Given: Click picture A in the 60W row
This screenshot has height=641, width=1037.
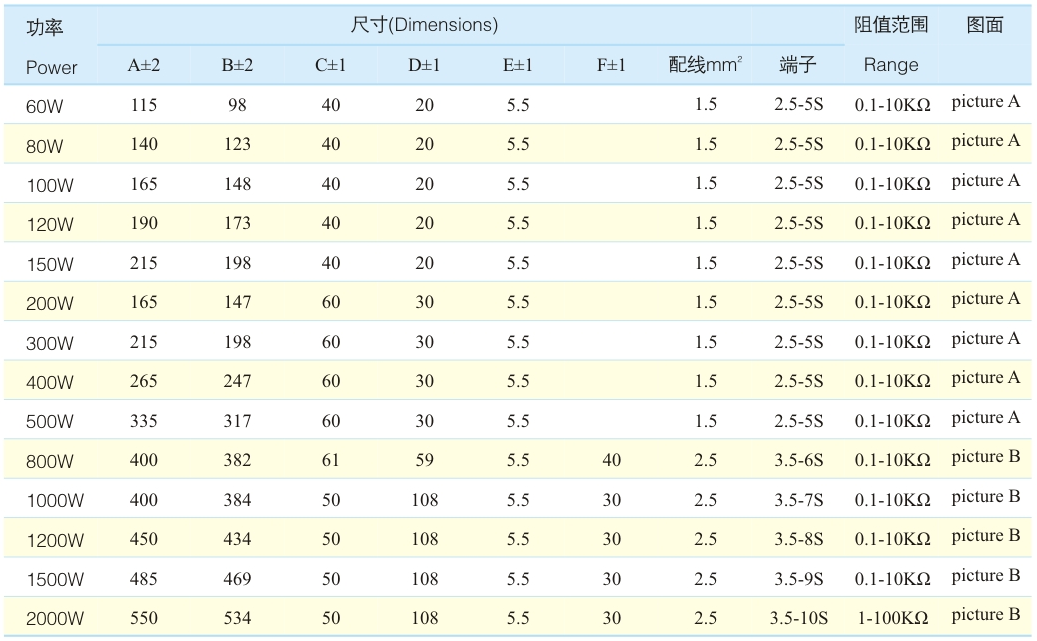Looking at the screenshot, I should coord(985,101).
